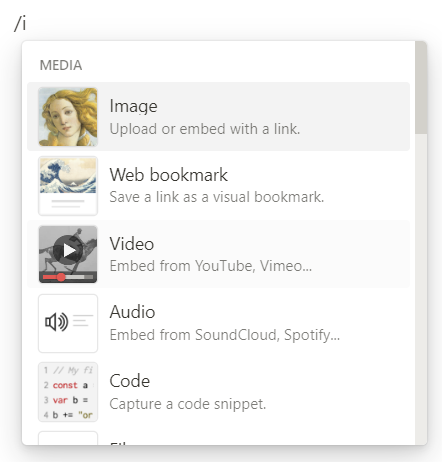The width and height of the screenshot is (442, 462).
Task: Add a Code block
Action: [x=218, y=392]
